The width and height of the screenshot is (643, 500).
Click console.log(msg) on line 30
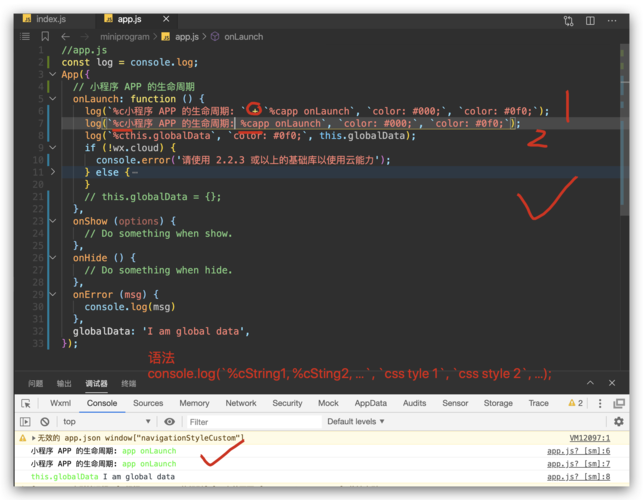click(x=130, y=307)
